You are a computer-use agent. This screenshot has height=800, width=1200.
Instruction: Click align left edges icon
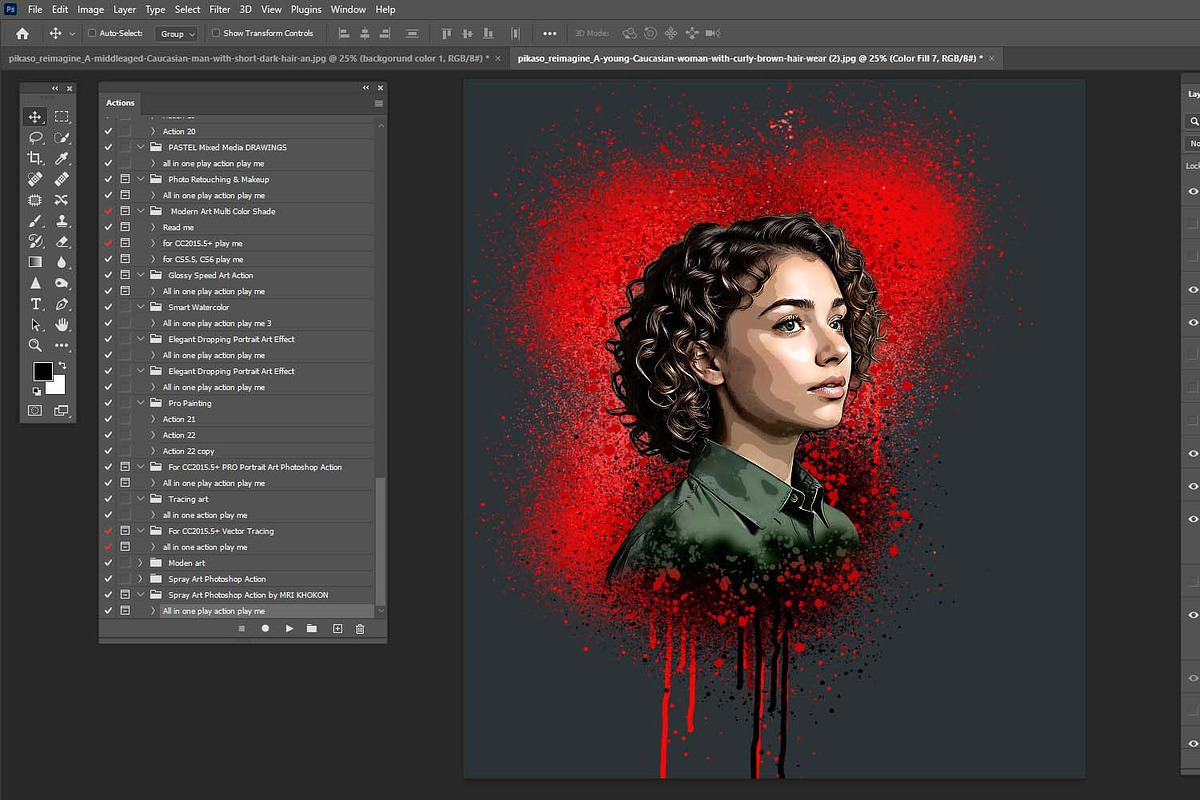coord(345,33)
